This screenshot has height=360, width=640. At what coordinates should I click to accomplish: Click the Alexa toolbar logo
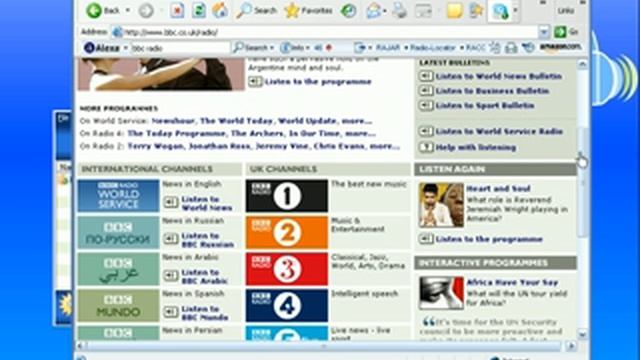tap(102, 48)
